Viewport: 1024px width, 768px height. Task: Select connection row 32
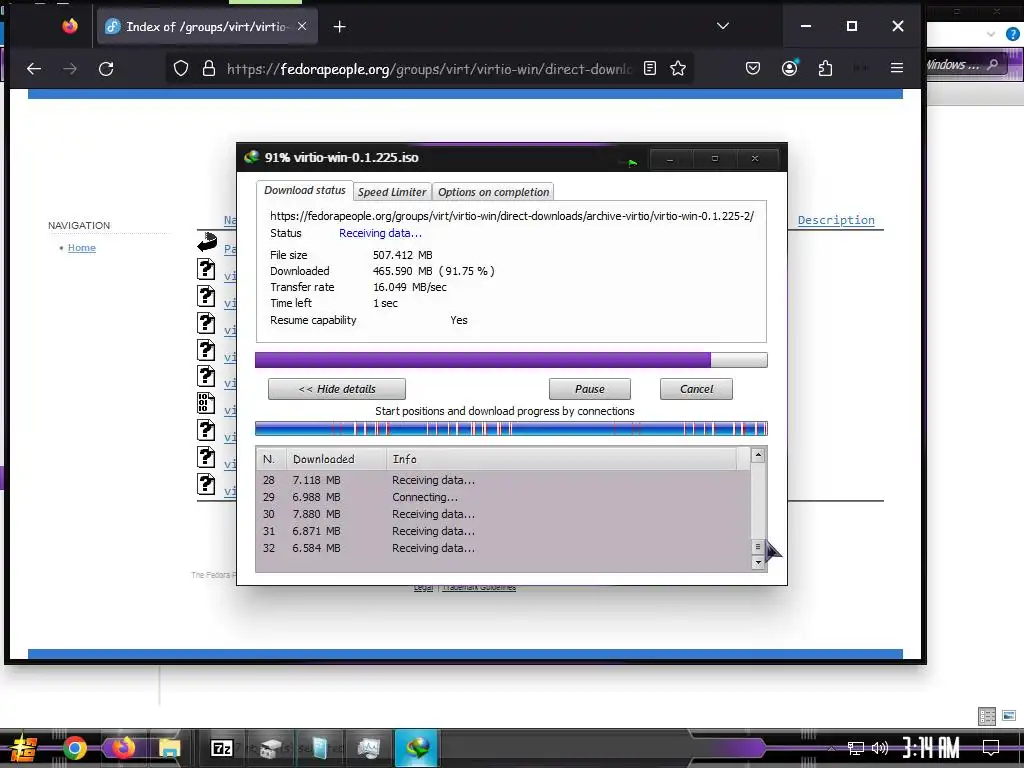(x=503, y=548)
